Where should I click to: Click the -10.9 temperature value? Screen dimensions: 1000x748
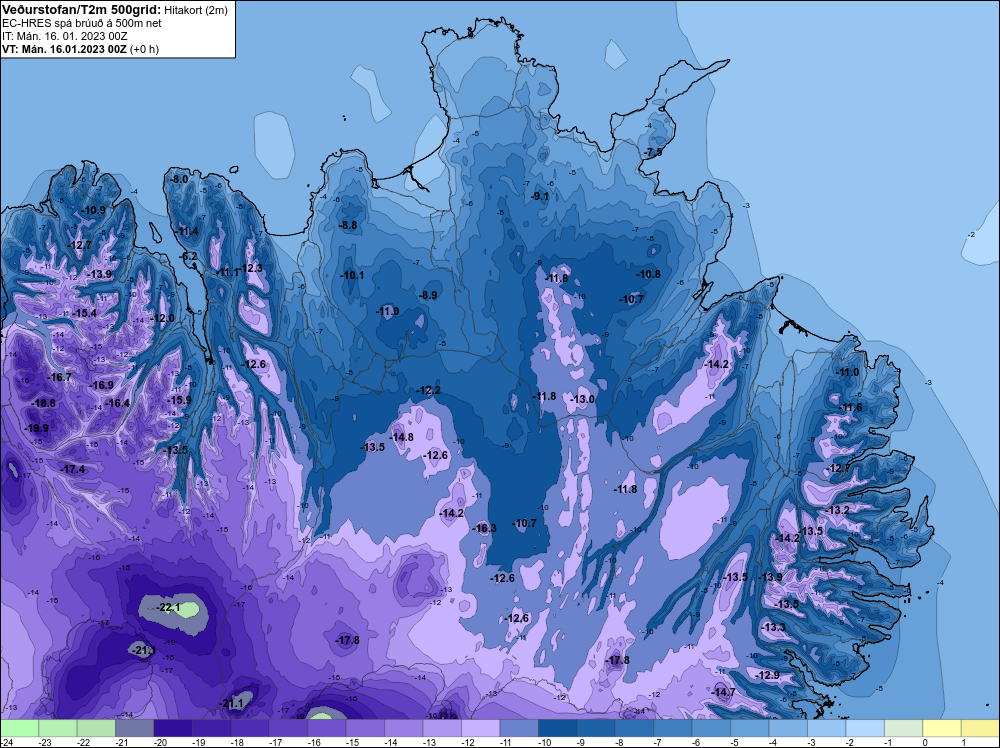coord(94,210)
